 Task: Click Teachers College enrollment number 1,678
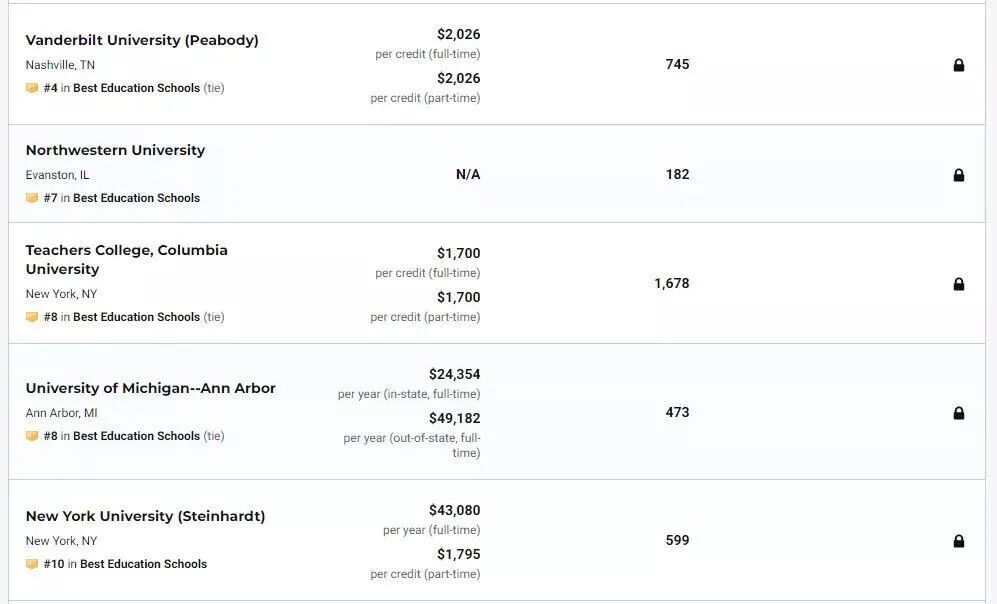pyautogui.click(x=671, y=283)
